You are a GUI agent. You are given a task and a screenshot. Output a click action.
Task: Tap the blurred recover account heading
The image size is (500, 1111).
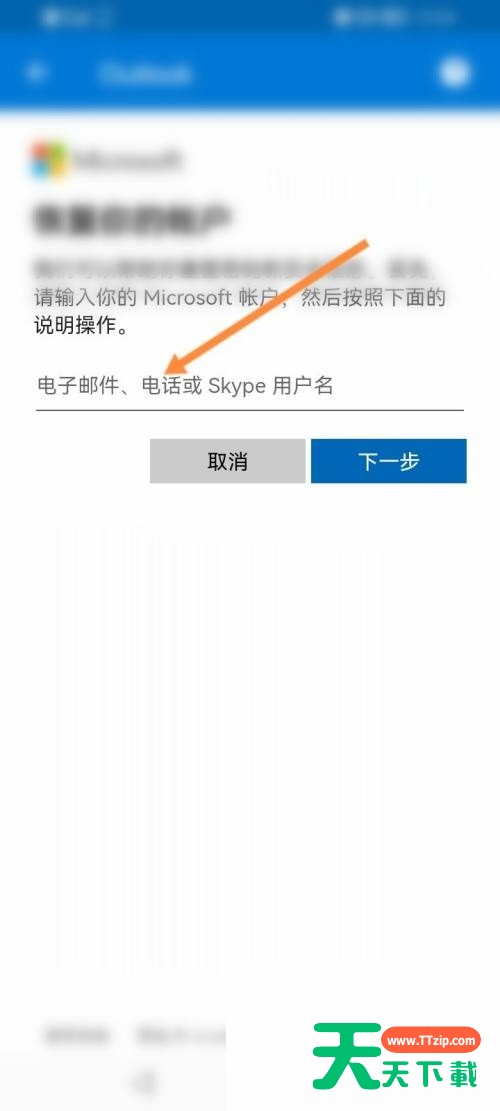tap(133, 218)
